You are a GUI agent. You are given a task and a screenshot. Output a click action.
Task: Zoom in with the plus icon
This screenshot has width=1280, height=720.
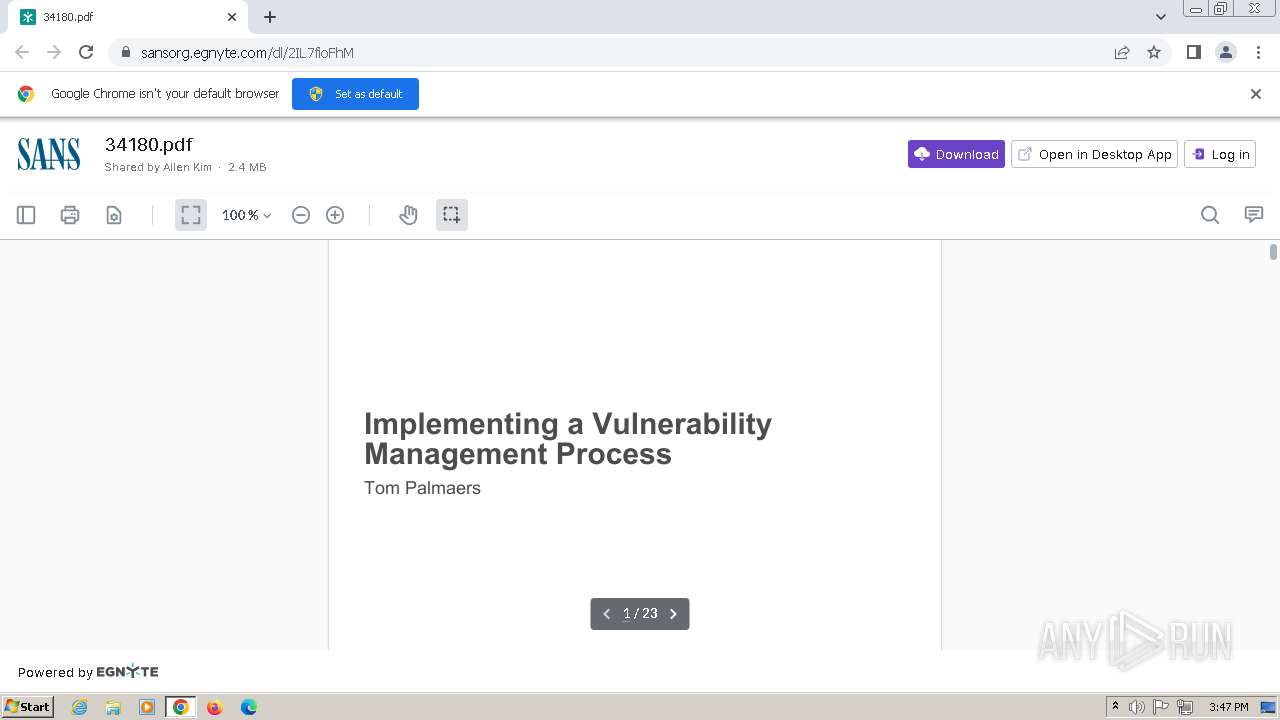pos(335,215)
